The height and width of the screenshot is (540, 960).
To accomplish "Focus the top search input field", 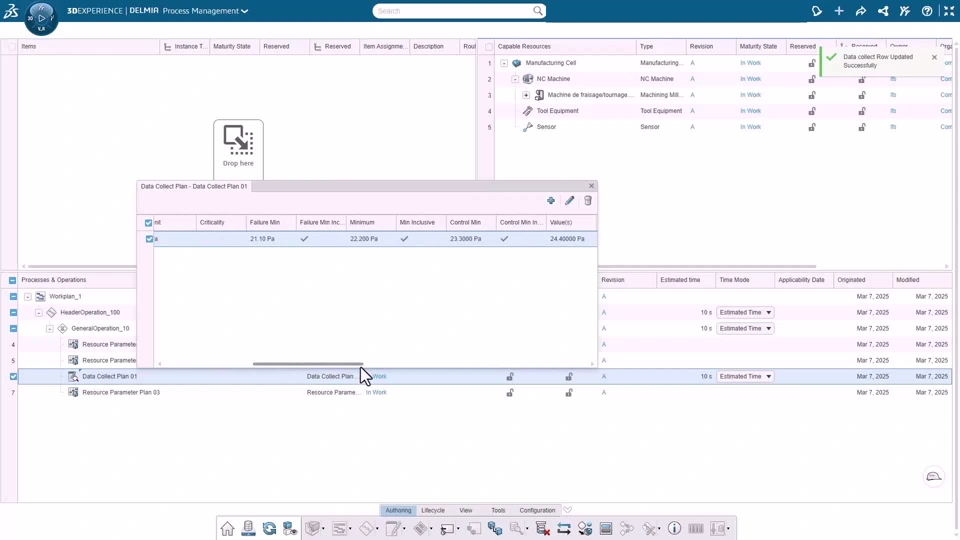I will tap(453, 11).
